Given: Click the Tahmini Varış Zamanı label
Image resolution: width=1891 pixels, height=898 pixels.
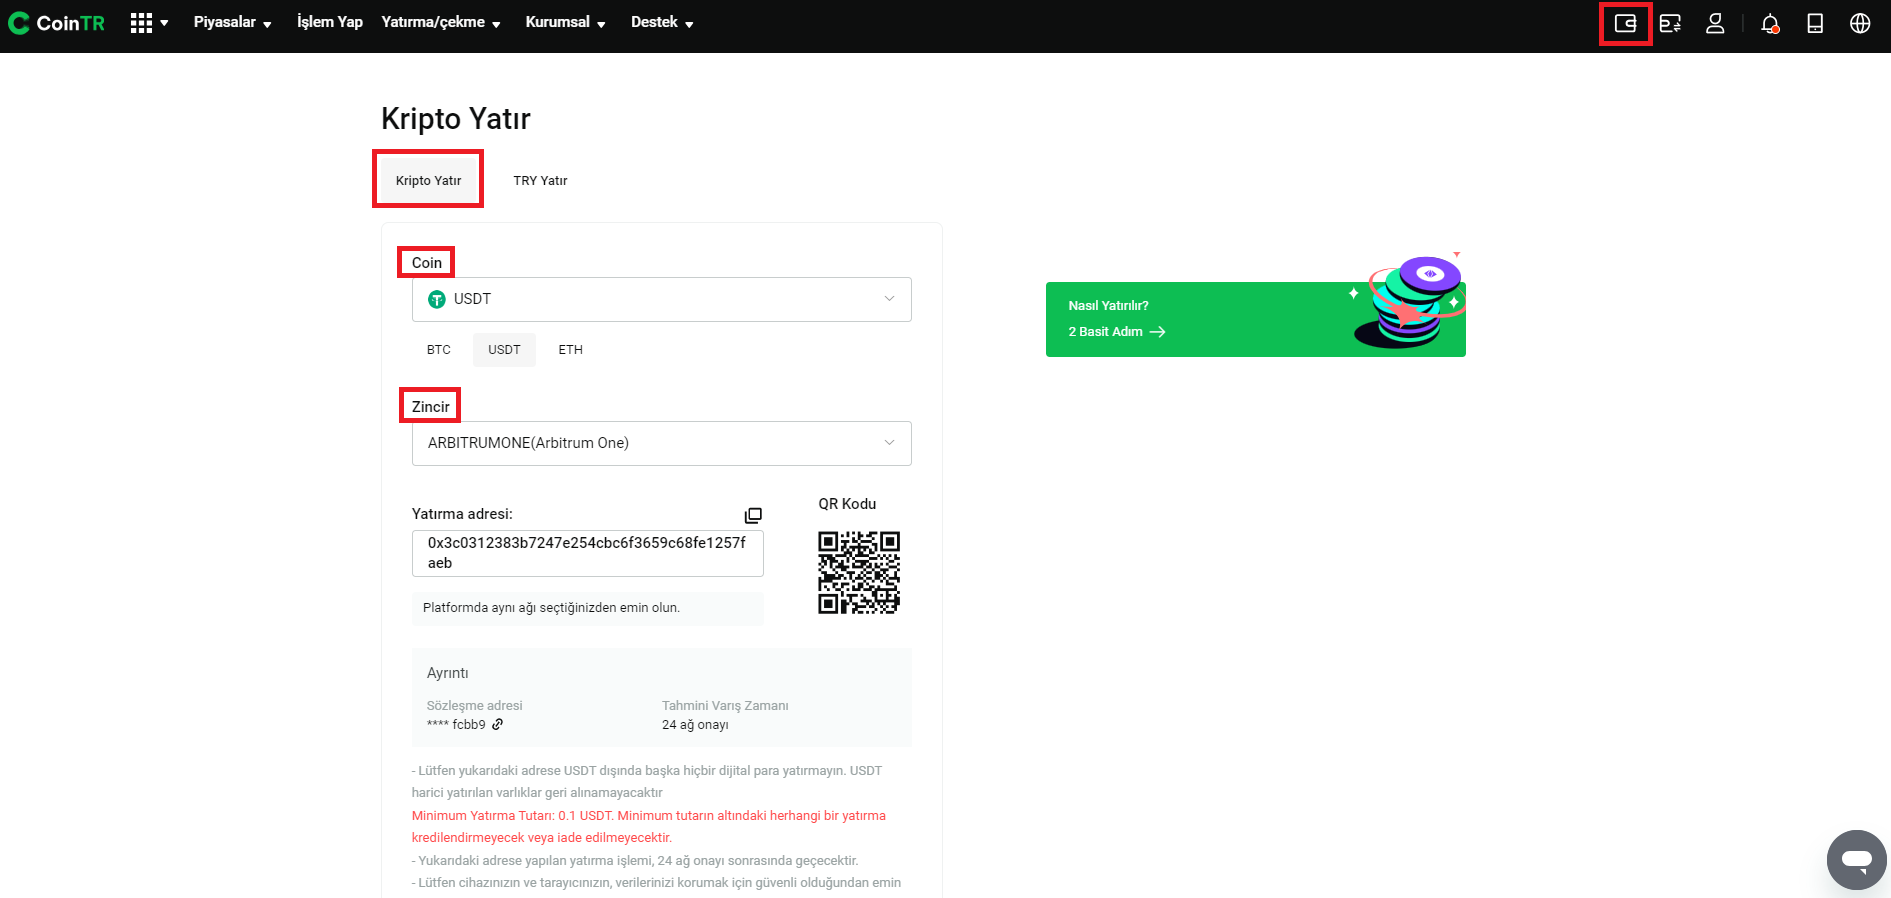Looking at the screenshot, I should [x=725, y=706].
